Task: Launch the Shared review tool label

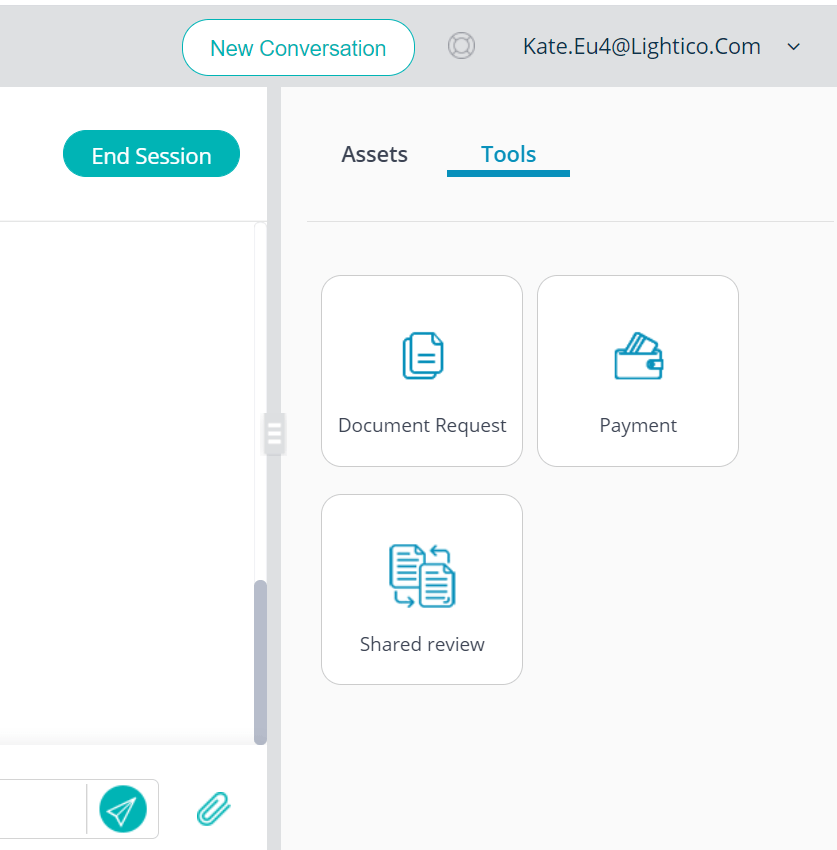Action: point(422,644)
